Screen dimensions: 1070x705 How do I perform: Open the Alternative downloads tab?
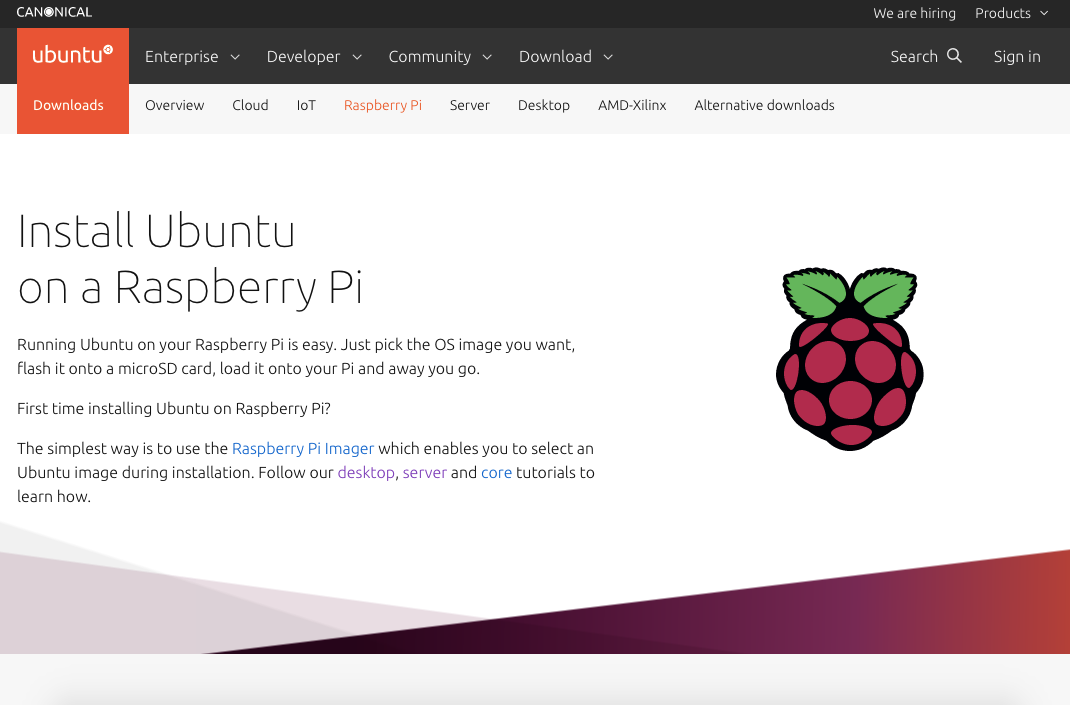point(764,105)
